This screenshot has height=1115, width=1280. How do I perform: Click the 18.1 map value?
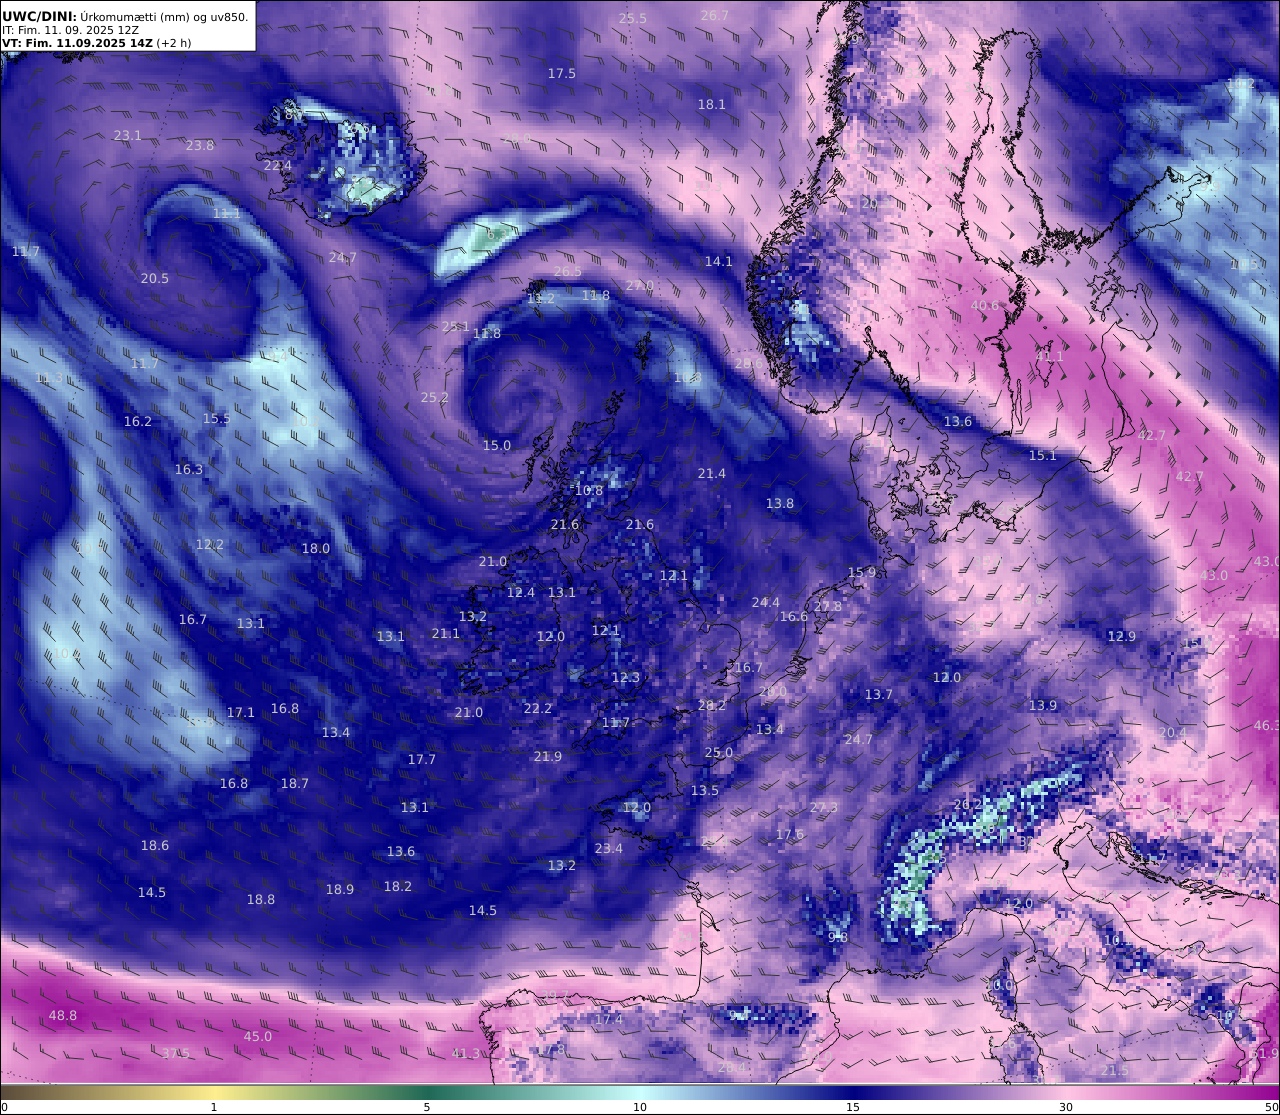coord(712,104)
